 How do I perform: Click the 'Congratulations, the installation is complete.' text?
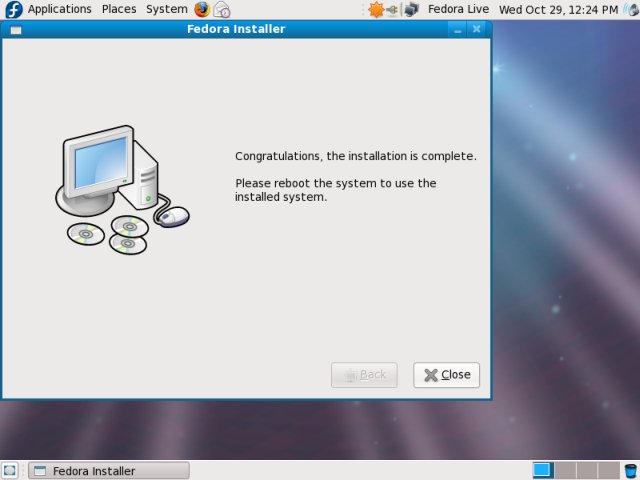356,156
